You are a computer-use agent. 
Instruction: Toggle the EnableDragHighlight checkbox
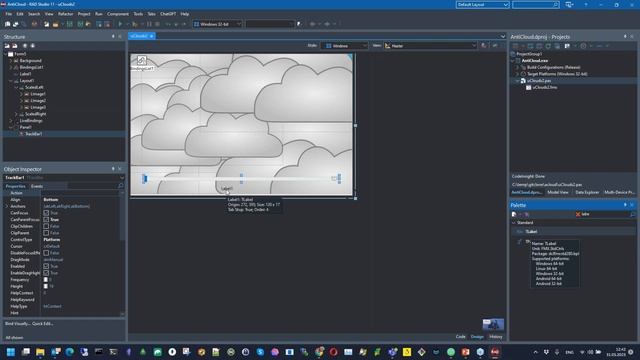(46, 273)
